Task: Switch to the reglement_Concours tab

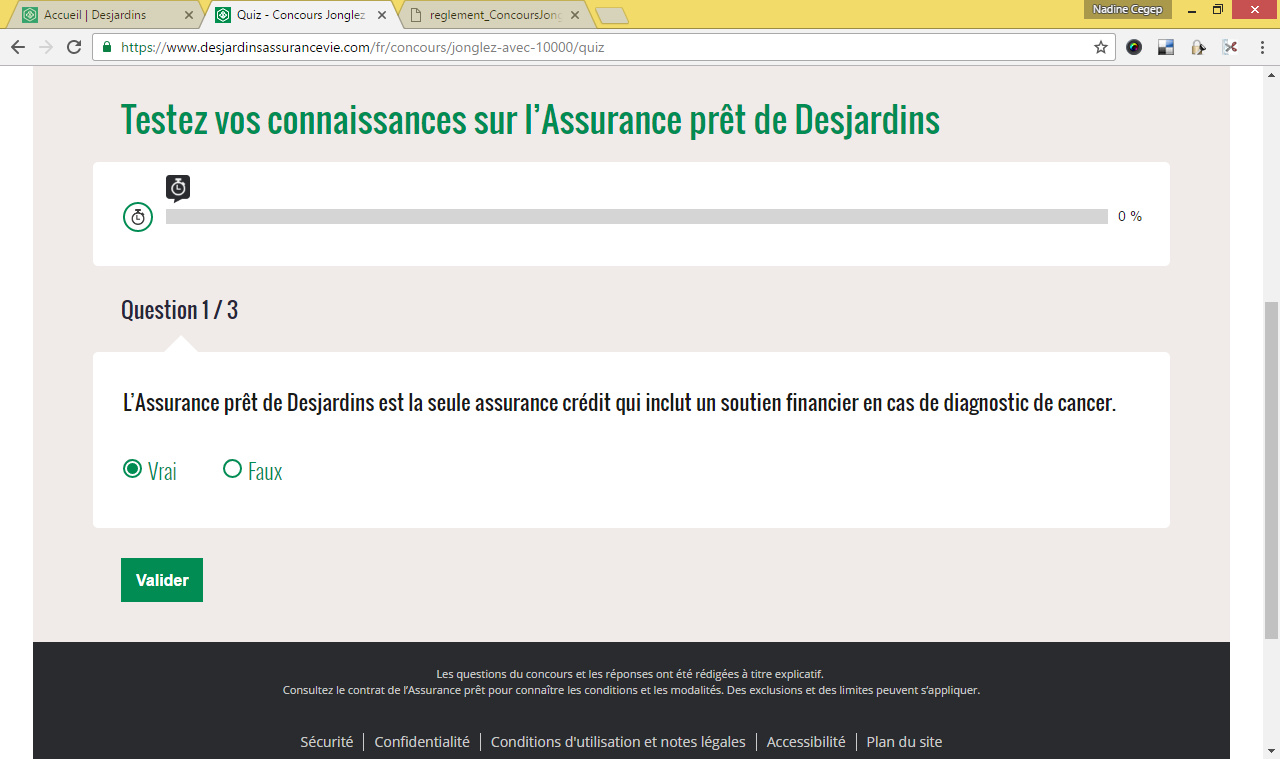Action: click(495, 15)
